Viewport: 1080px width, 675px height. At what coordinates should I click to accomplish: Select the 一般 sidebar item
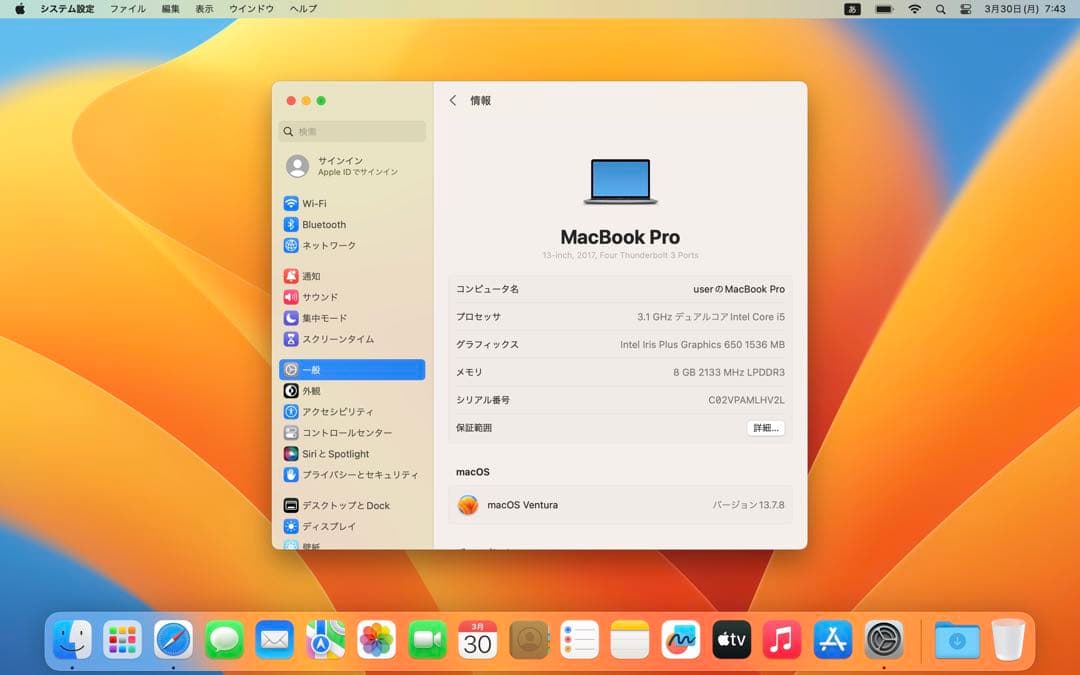pos(352,370)
